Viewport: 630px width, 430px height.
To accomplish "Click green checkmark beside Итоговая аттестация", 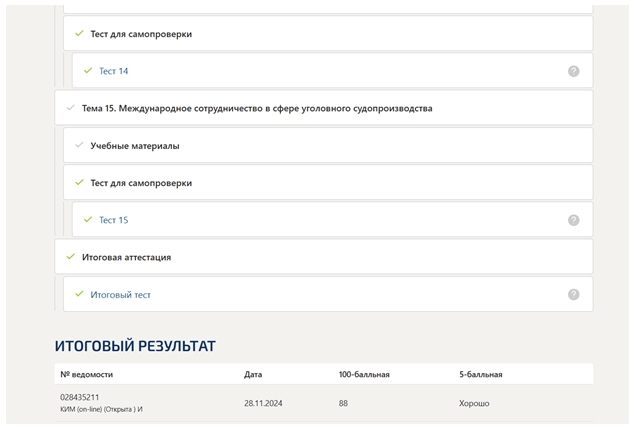I will tap(71, 256).
